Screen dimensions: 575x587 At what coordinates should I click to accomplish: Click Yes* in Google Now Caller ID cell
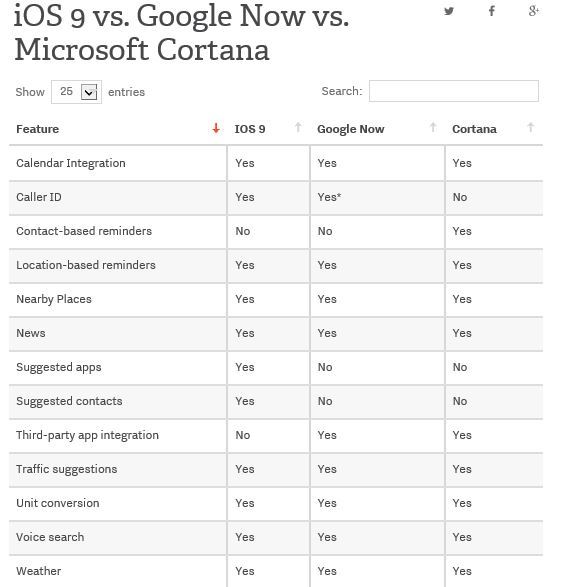point(329,197)
